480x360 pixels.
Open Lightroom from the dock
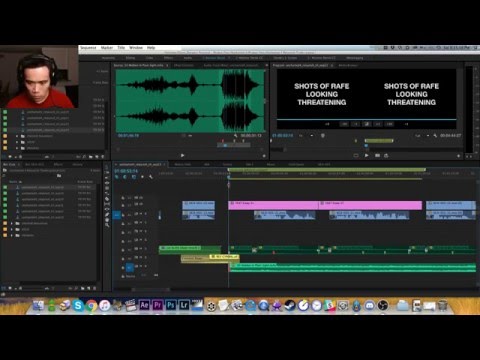[184, 305]
